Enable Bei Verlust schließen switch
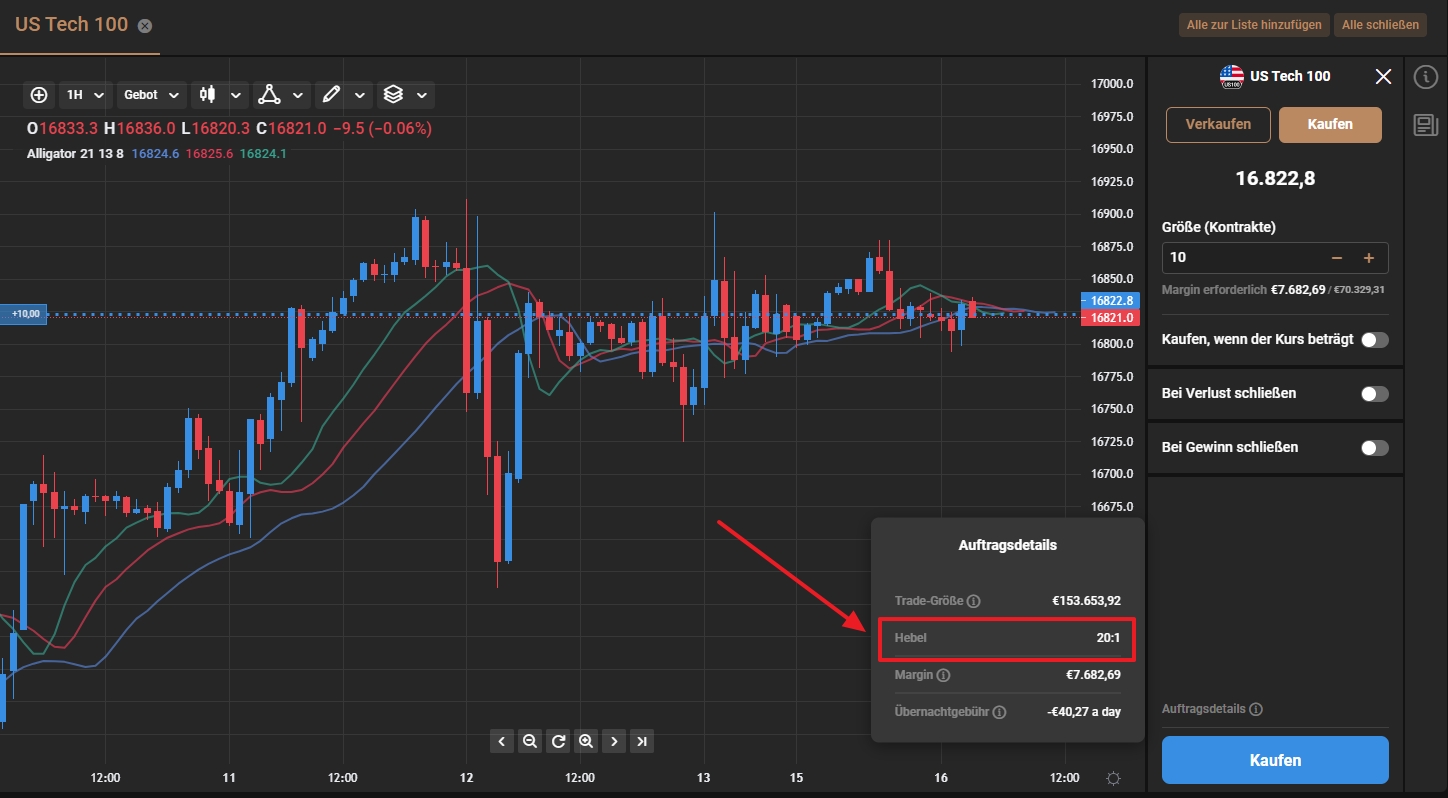The height and width of the screenshot is (798, 1448). (1375, 394)
